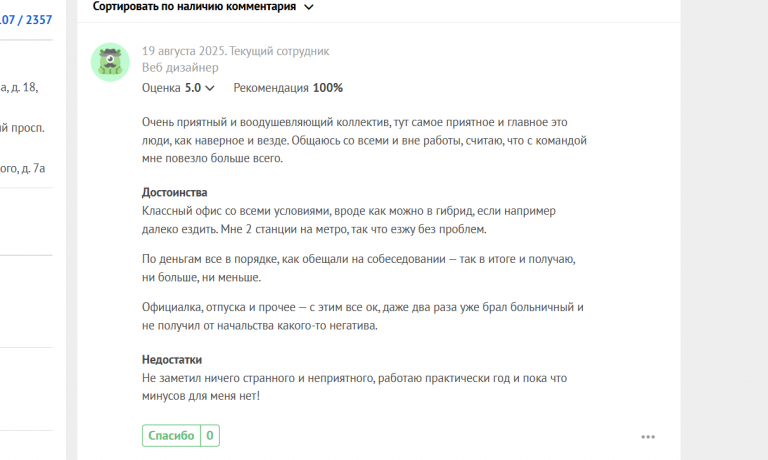Click the просп. address line in sidebar

[22, 128]
